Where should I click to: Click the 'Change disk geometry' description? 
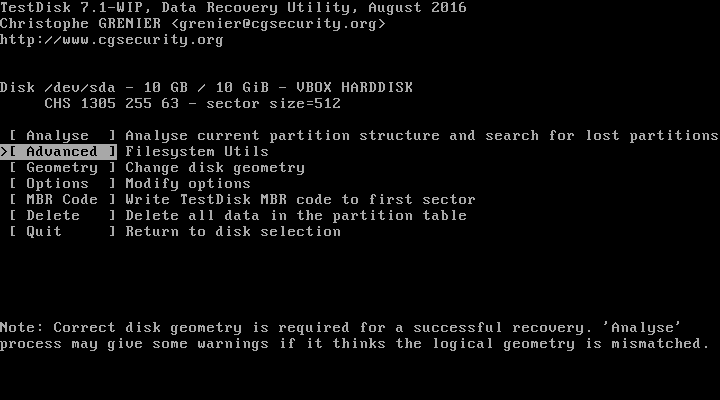tap(215, 168)
